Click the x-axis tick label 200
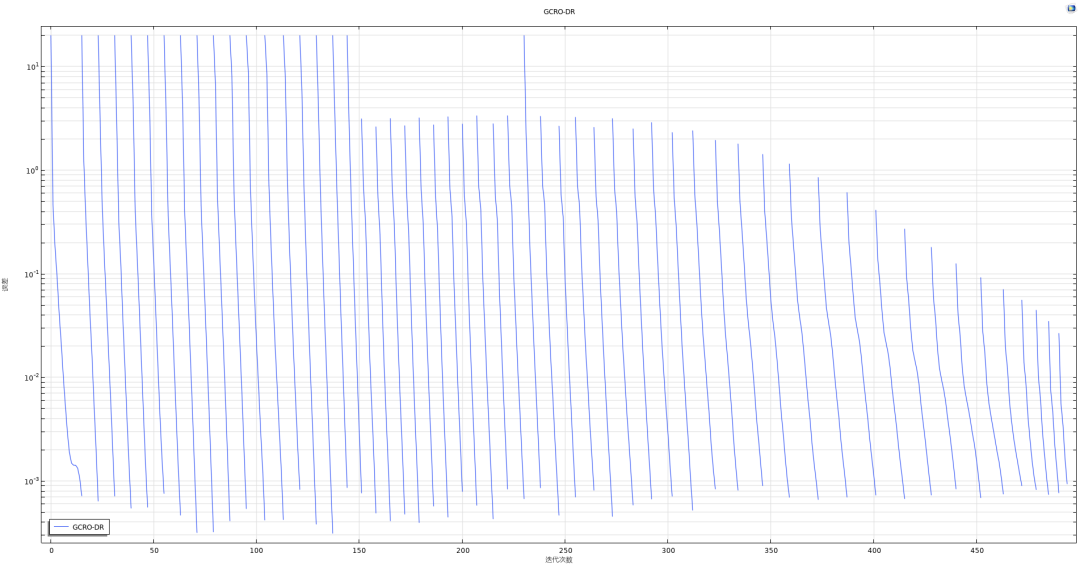 point(462,551)
